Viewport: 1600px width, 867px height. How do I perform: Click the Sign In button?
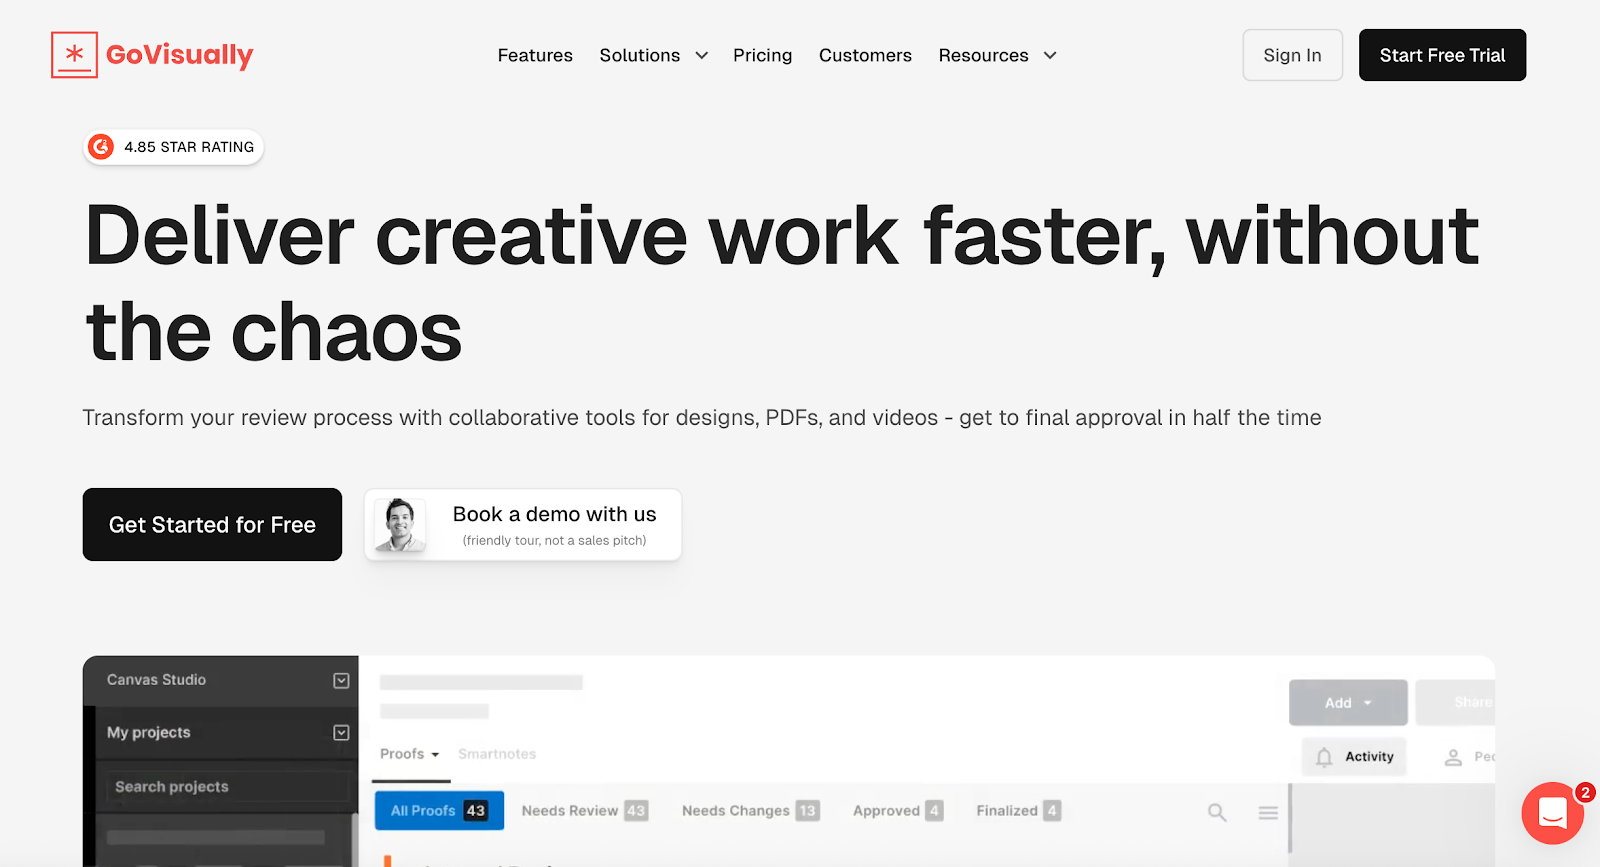(x=1292, y=55)
